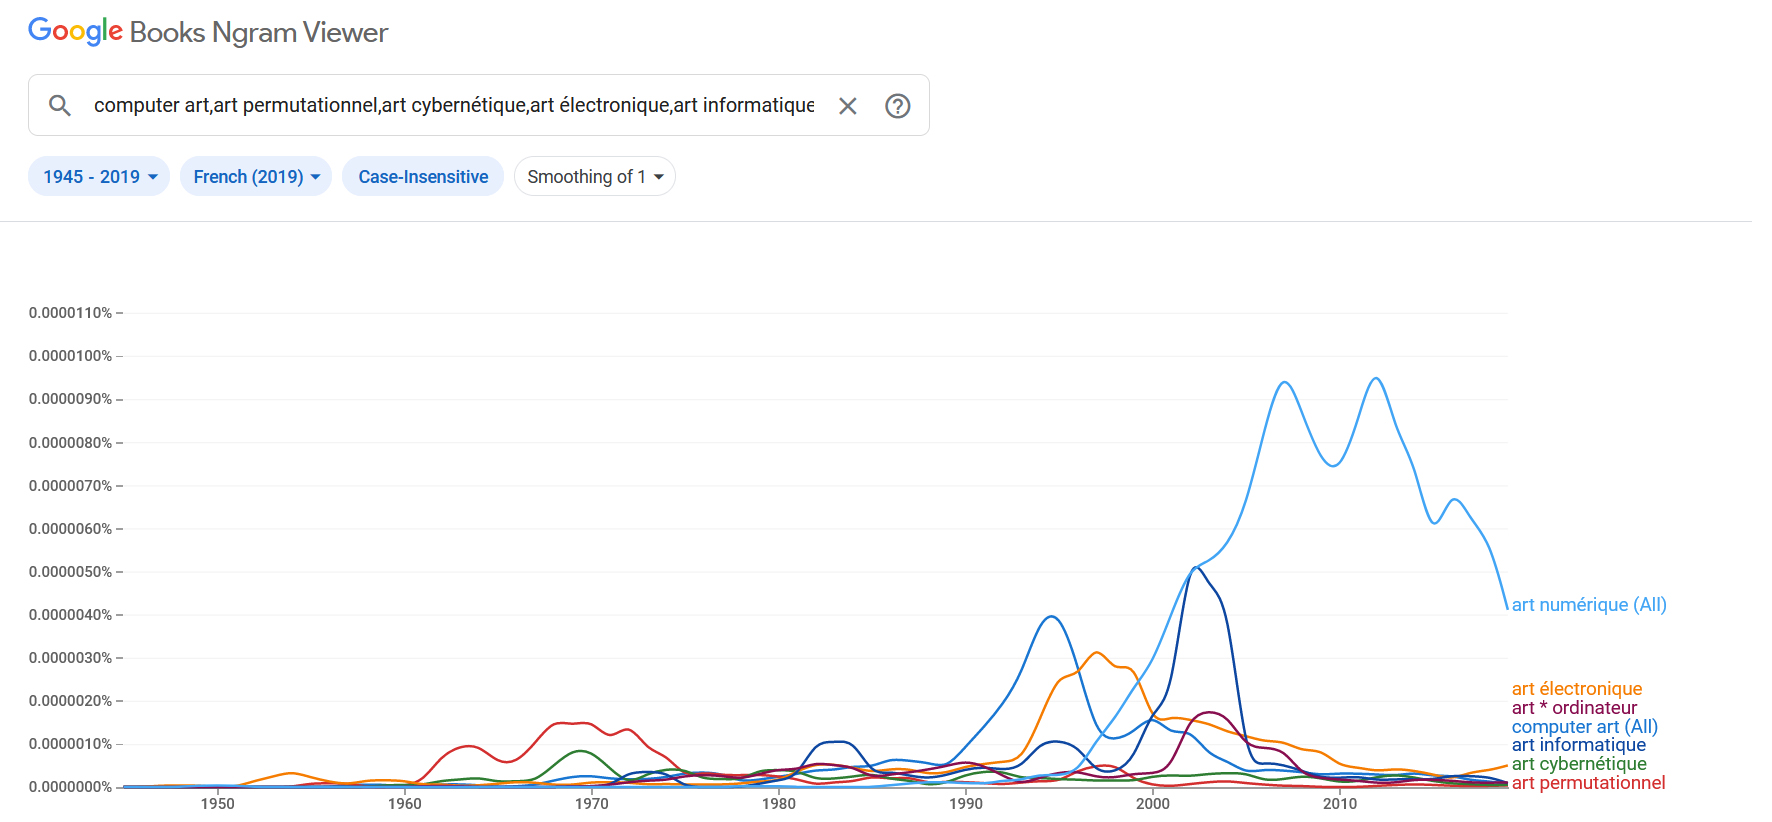Click the computer art (All) legend label
The image size is (1772, 822).
(x=1584, y=727)
